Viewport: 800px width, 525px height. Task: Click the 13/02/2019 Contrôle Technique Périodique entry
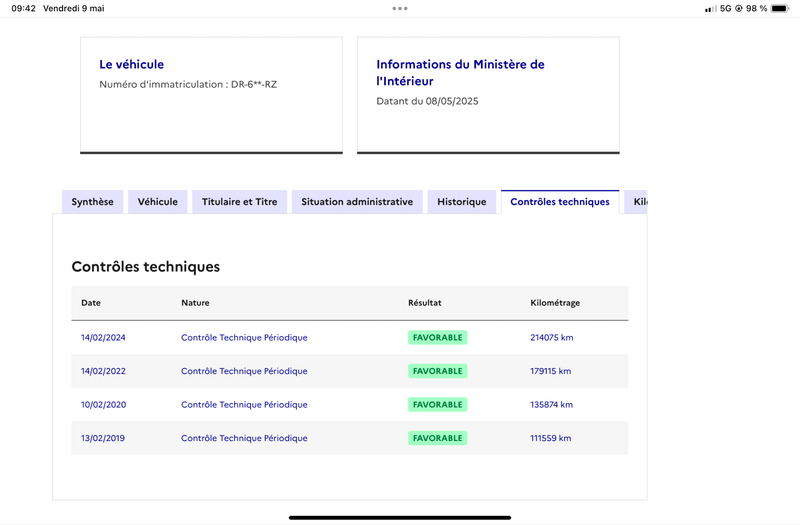pos(244,438)
